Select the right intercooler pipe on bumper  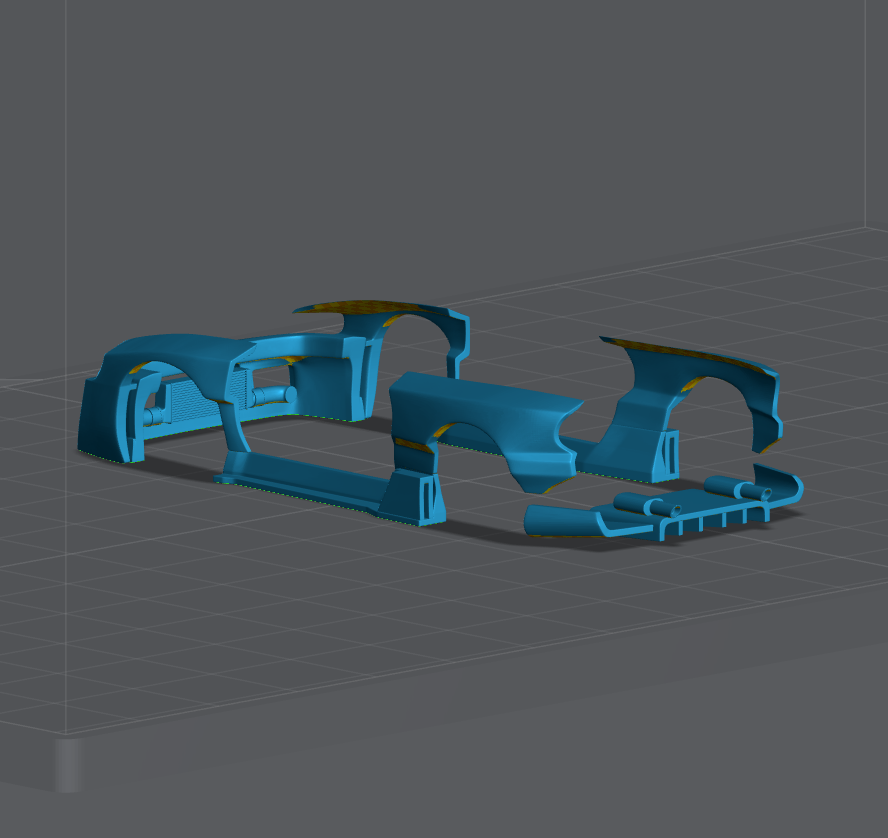pos(272,396)
